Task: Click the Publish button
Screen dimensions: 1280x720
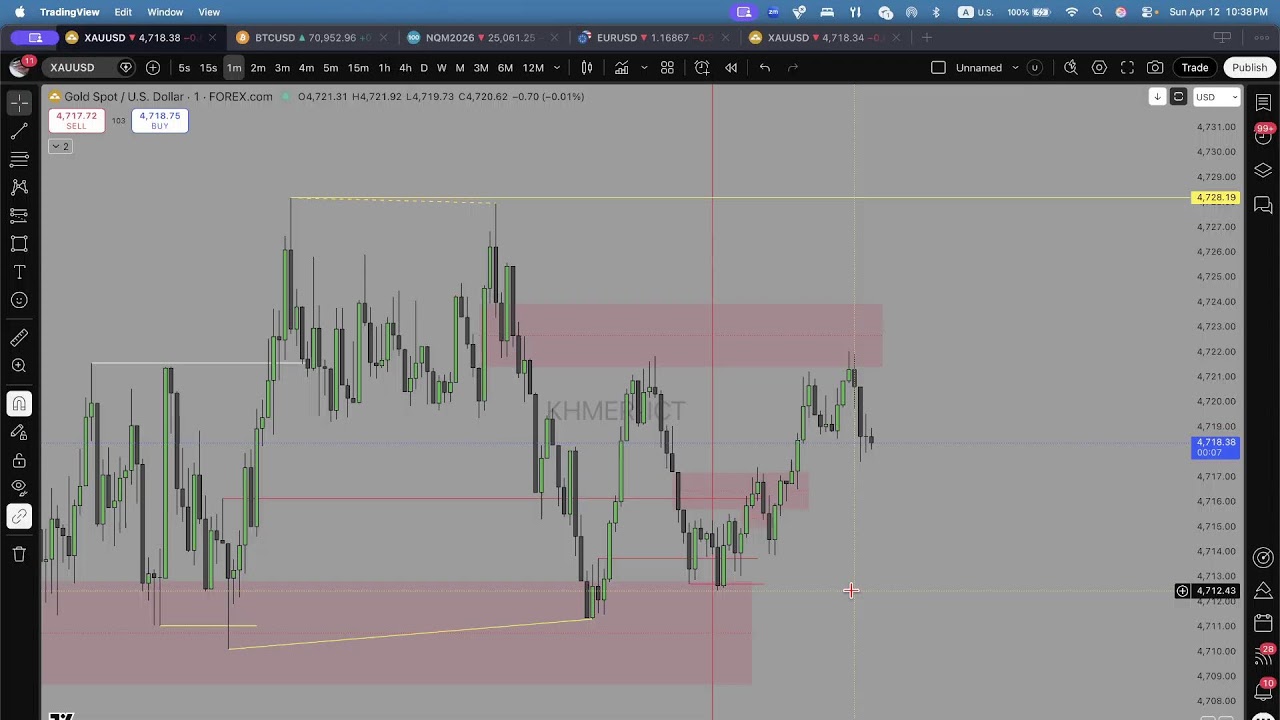Action: [1249, 67]
